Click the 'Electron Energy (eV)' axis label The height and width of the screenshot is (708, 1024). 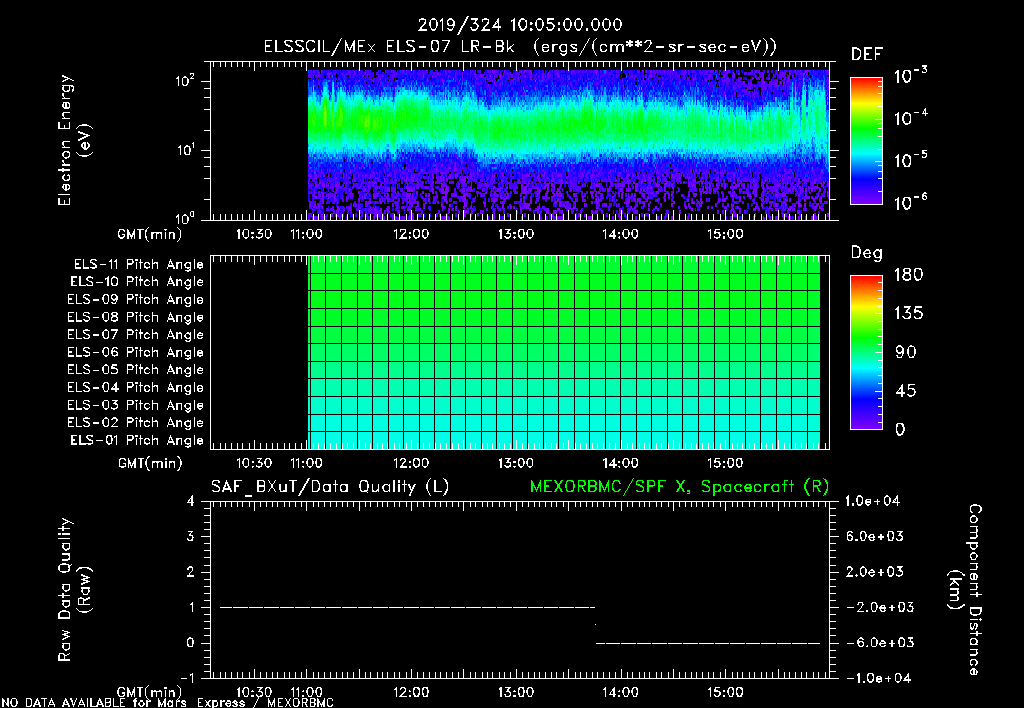click(x=74, y=140)
